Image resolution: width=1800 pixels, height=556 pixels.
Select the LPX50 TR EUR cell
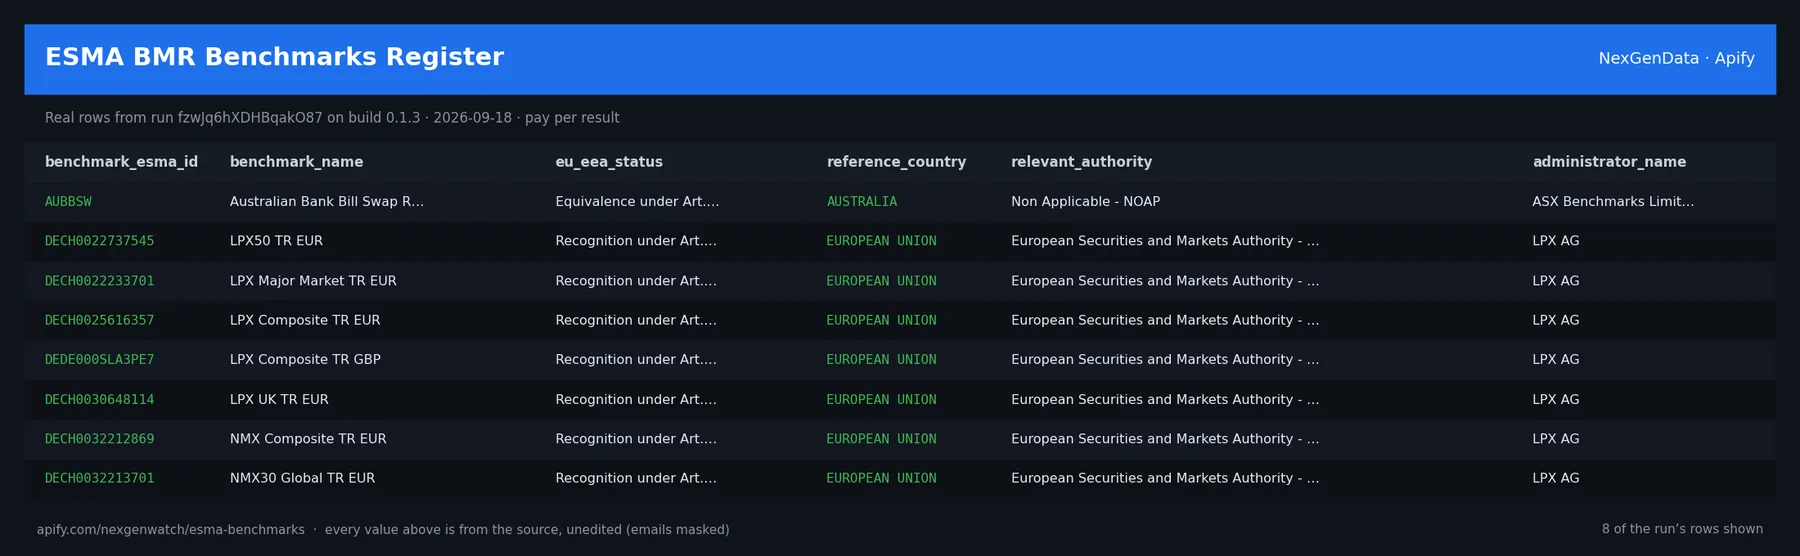[x=276, y=241]
